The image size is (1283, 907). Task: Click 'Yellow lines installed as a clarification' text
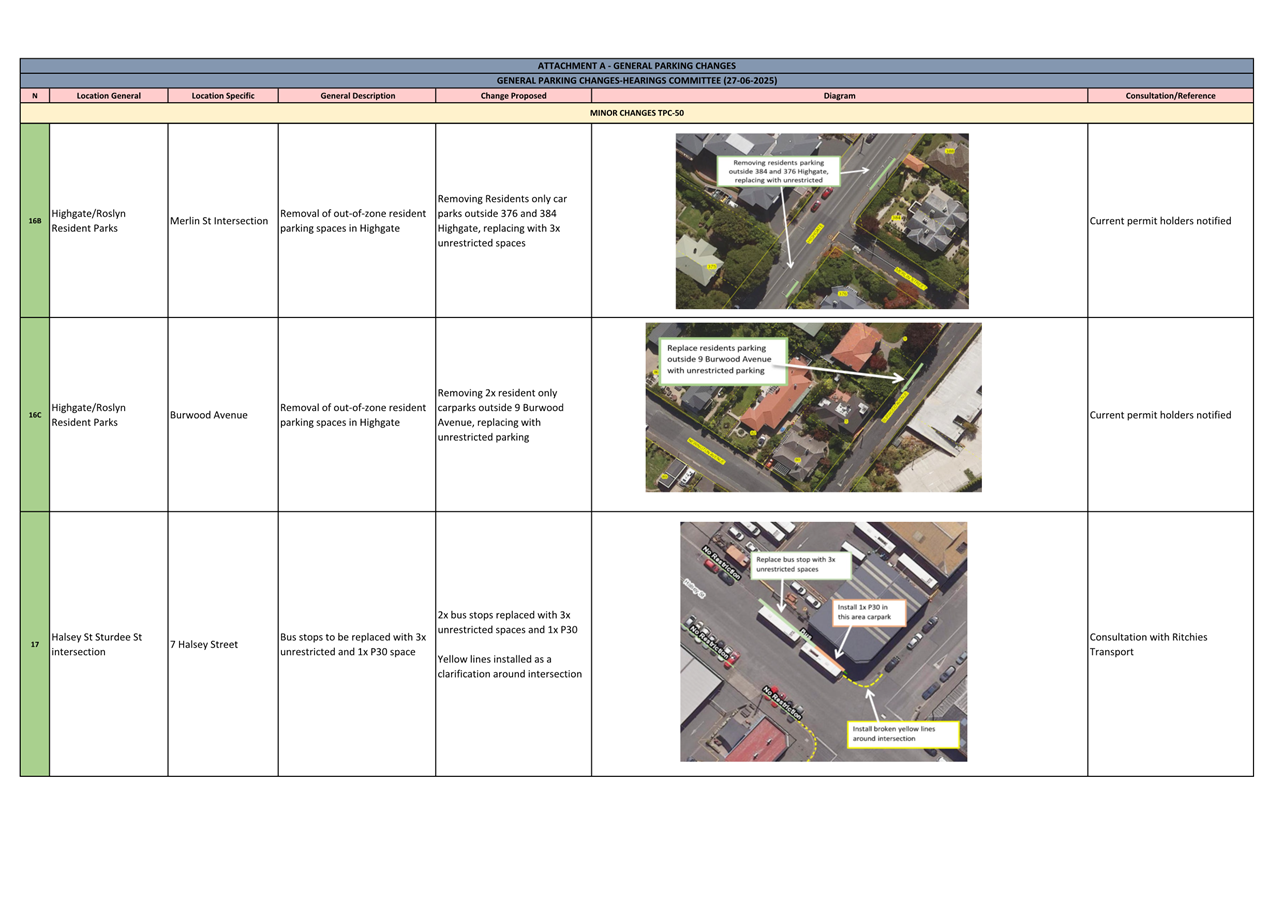[509, 666]
